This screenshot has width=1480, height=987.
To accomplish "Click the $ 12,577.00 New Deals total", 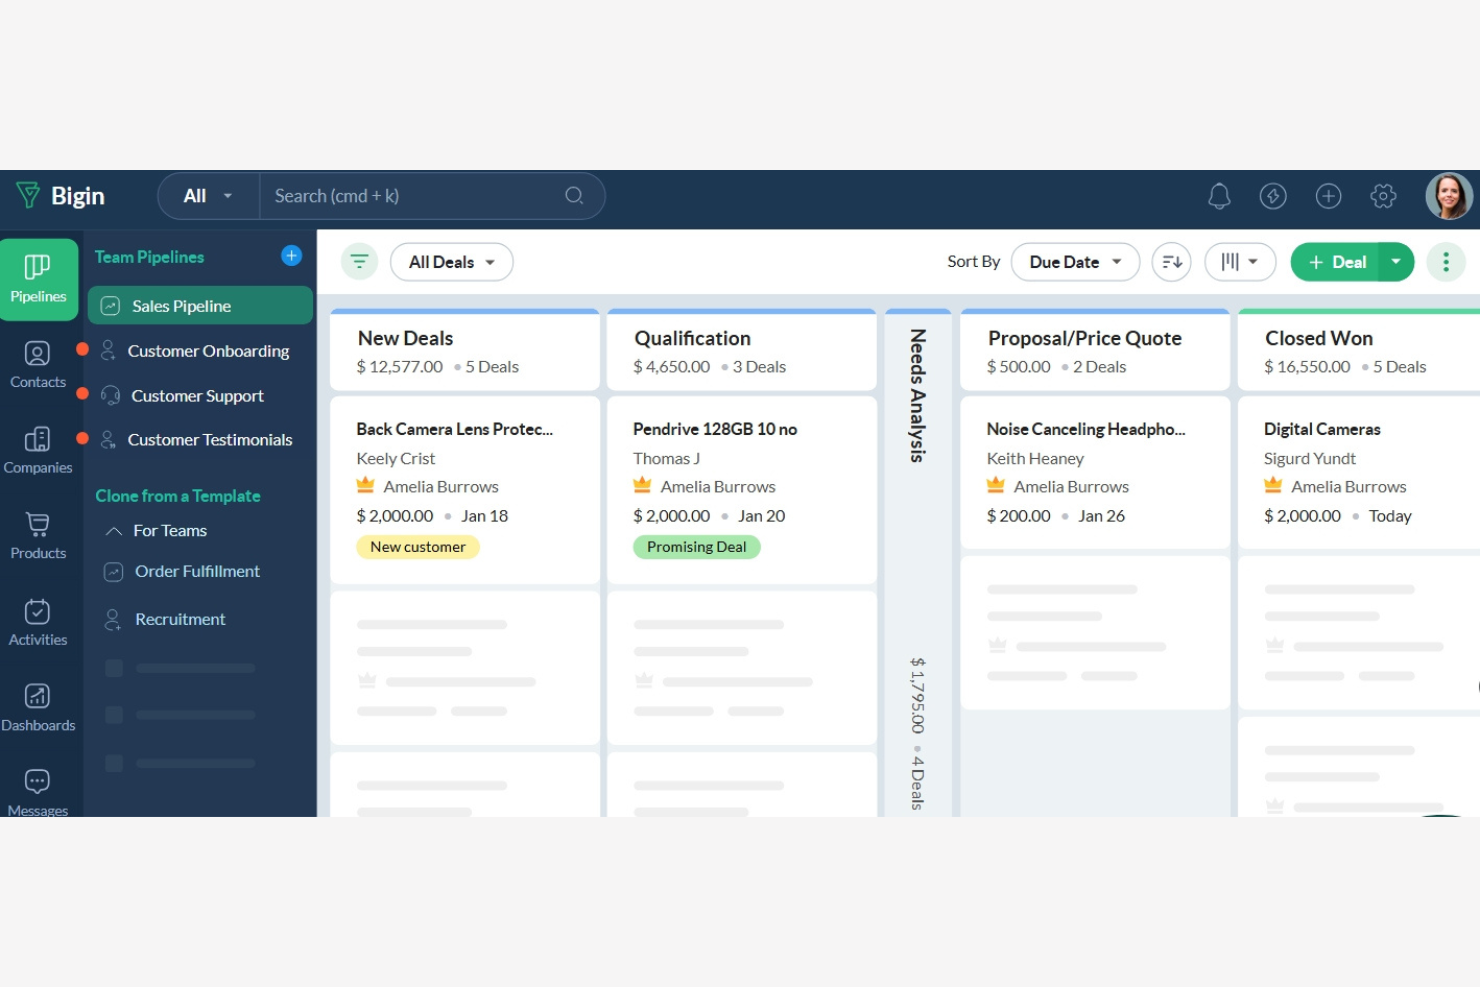I will tap(400, 367).
